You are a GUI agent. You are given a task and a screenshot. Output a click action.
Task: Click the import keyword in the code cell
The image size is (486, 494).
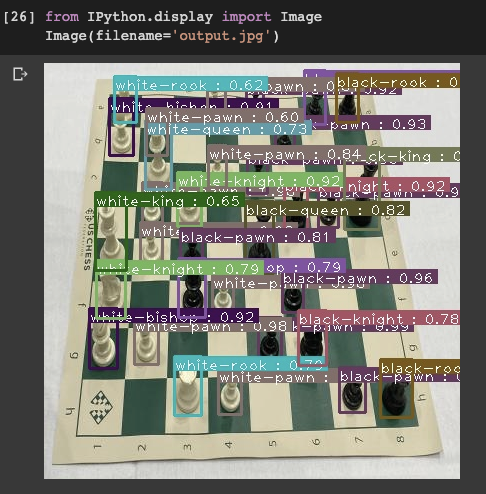pyautogui.click(x=246, y=17)
